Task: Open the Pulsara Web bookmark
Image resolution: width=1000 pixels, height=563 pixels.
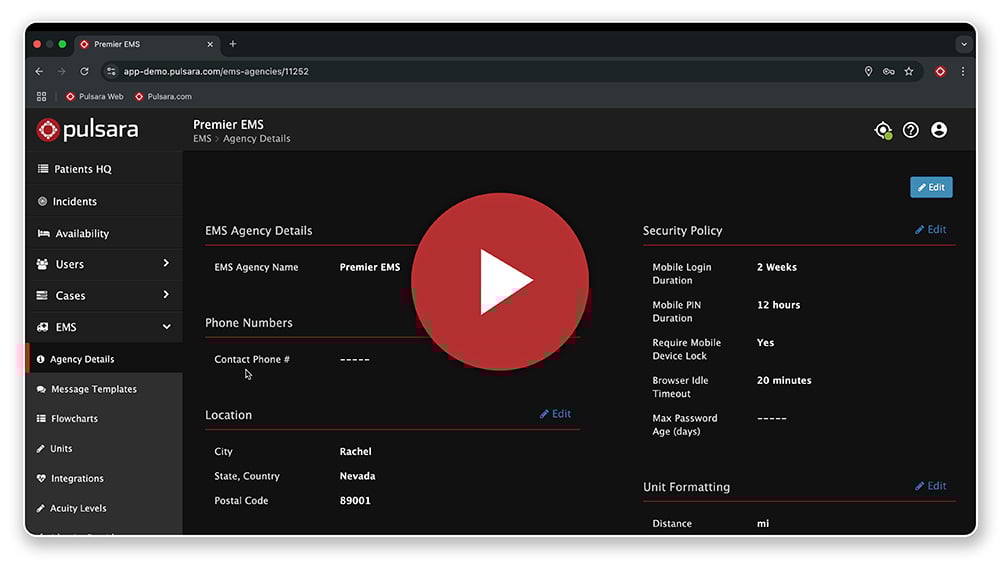Action: click(95, 97)
